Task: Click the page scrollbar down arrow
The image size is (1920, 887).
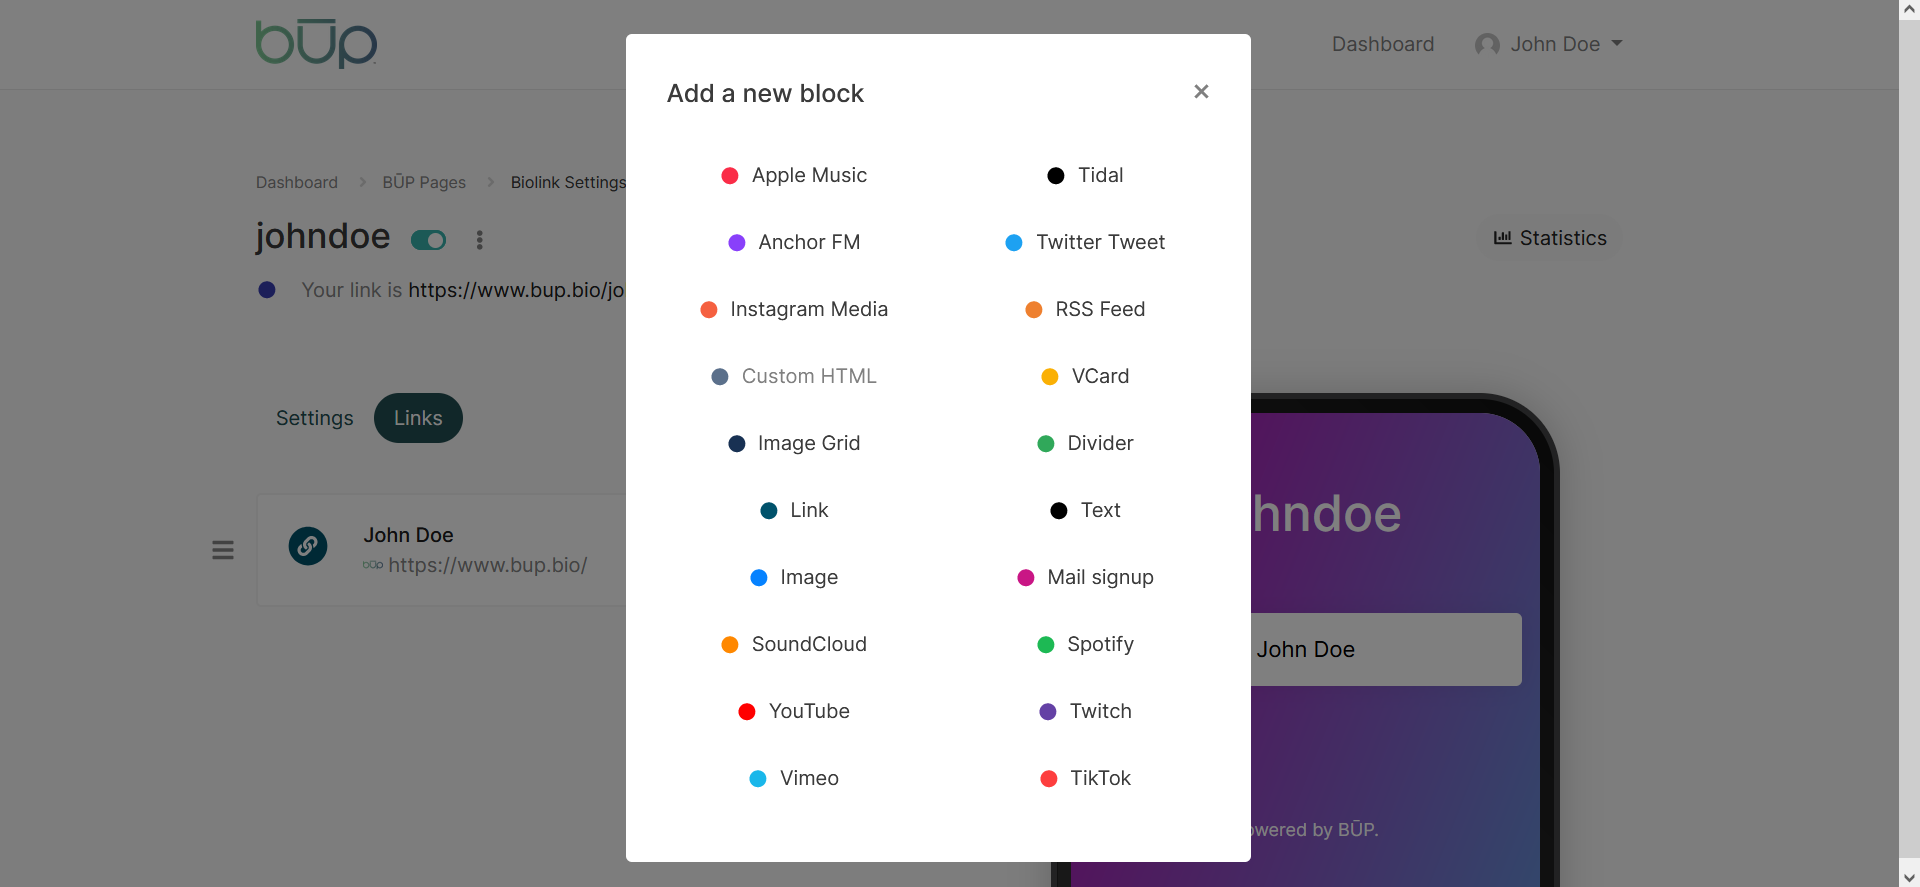Action: (x=1909, y=877)
